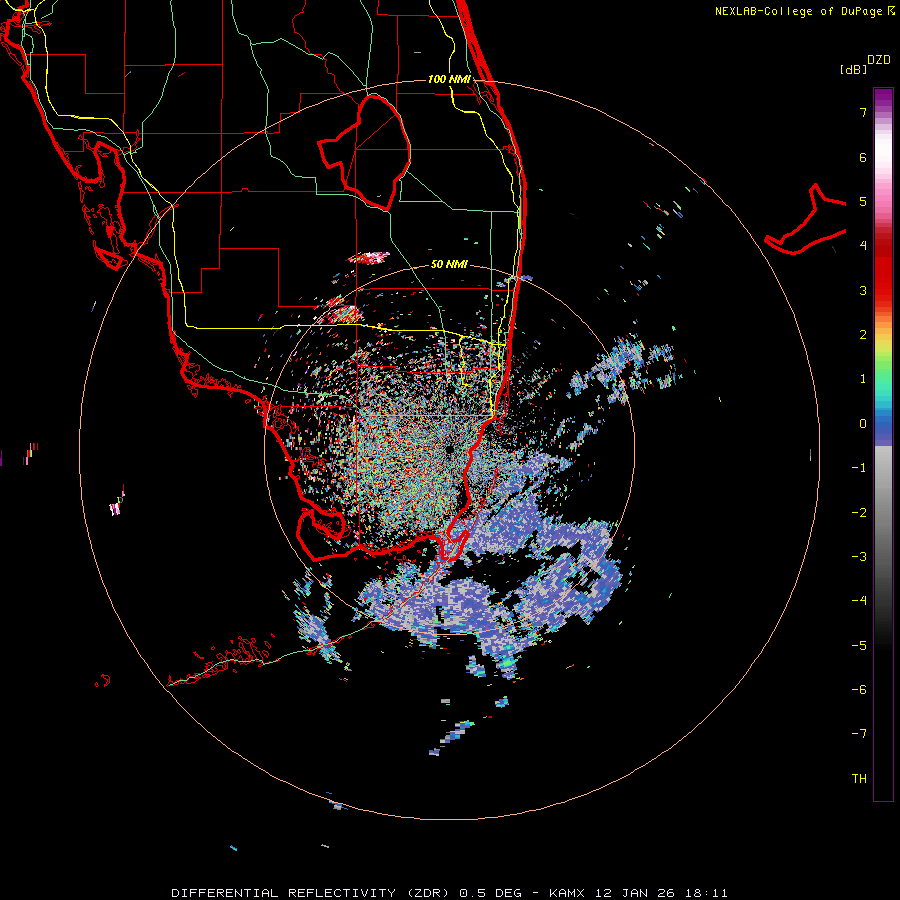Image resolution: width=900 pixels, height=900 pixels.
Task: Click the -7 value on the color scale
Action: tap(859, 734)
